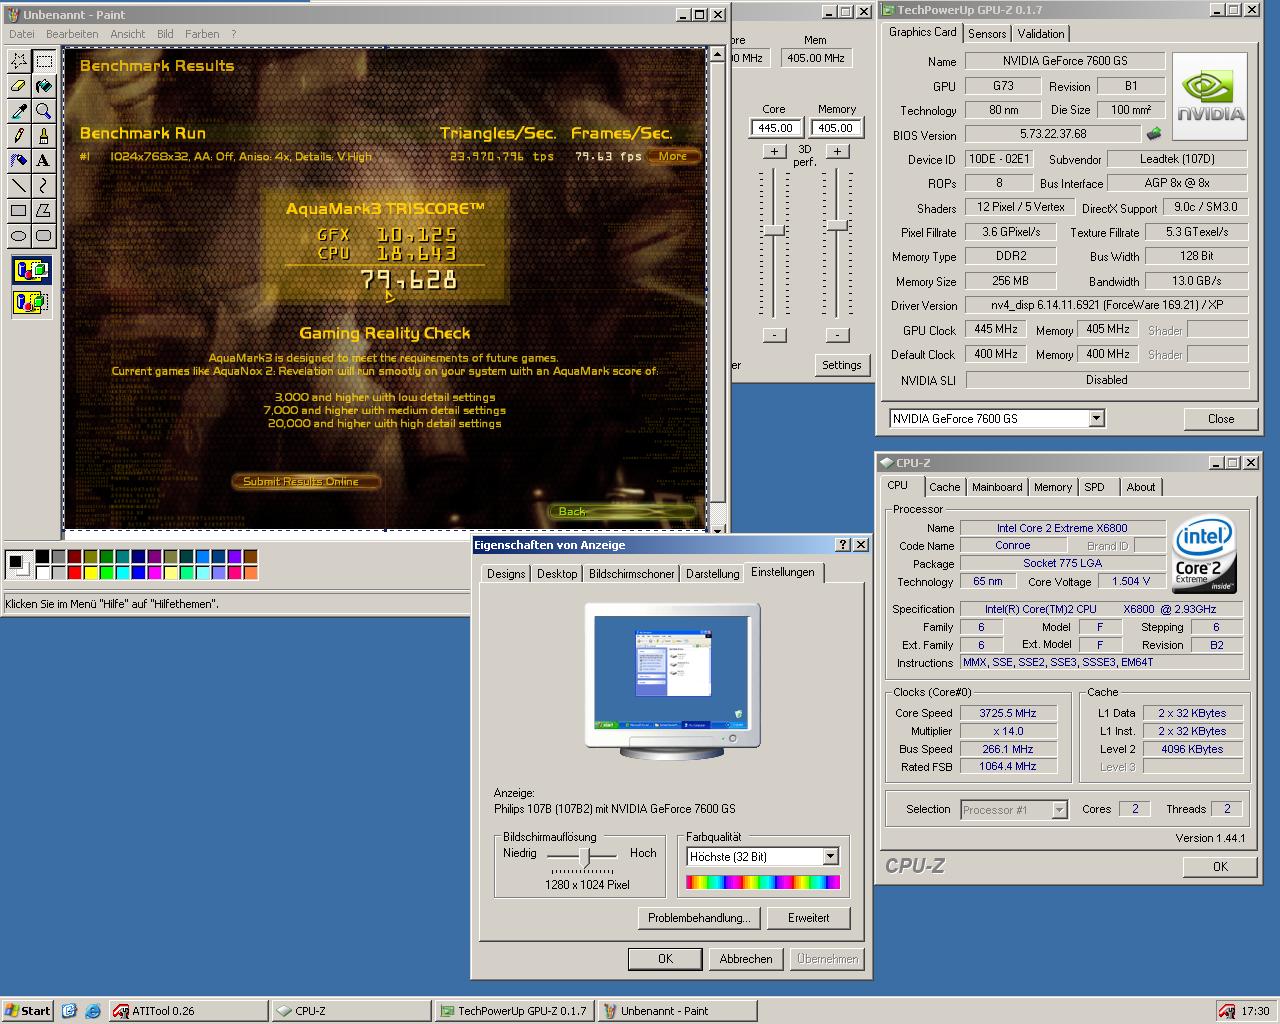Click the Memory clock slider in ATITool
Screen dimensions: 1280x1024
(838, 225)
